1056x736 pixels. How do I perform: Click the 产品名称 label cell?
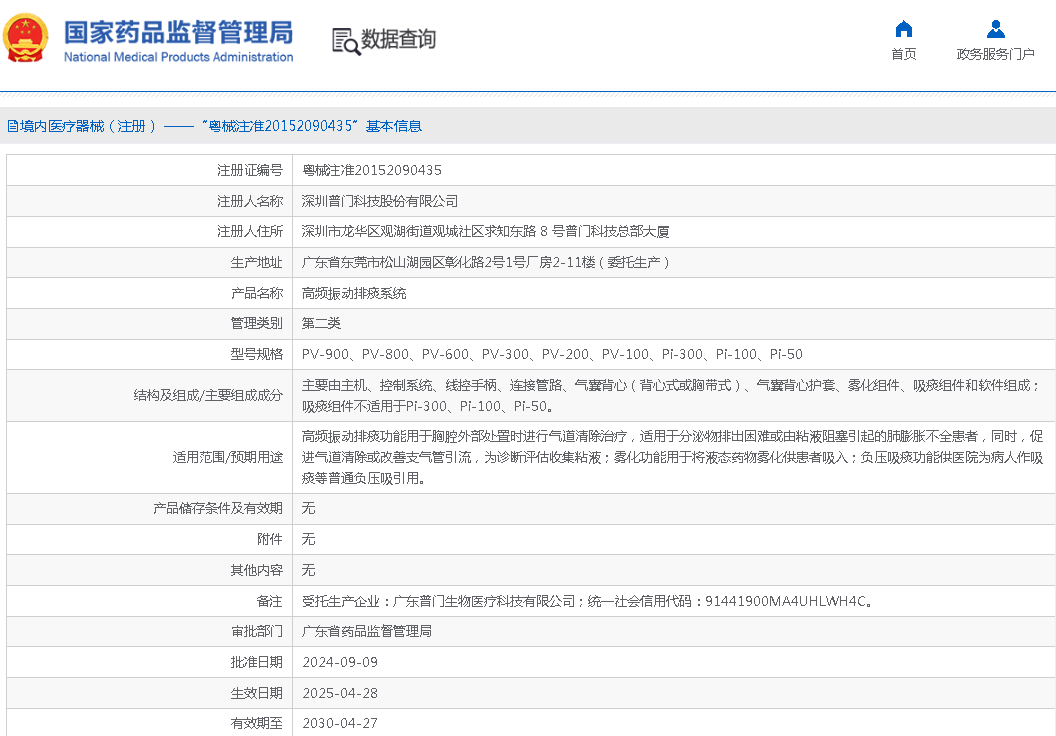[x=150, y=293]
